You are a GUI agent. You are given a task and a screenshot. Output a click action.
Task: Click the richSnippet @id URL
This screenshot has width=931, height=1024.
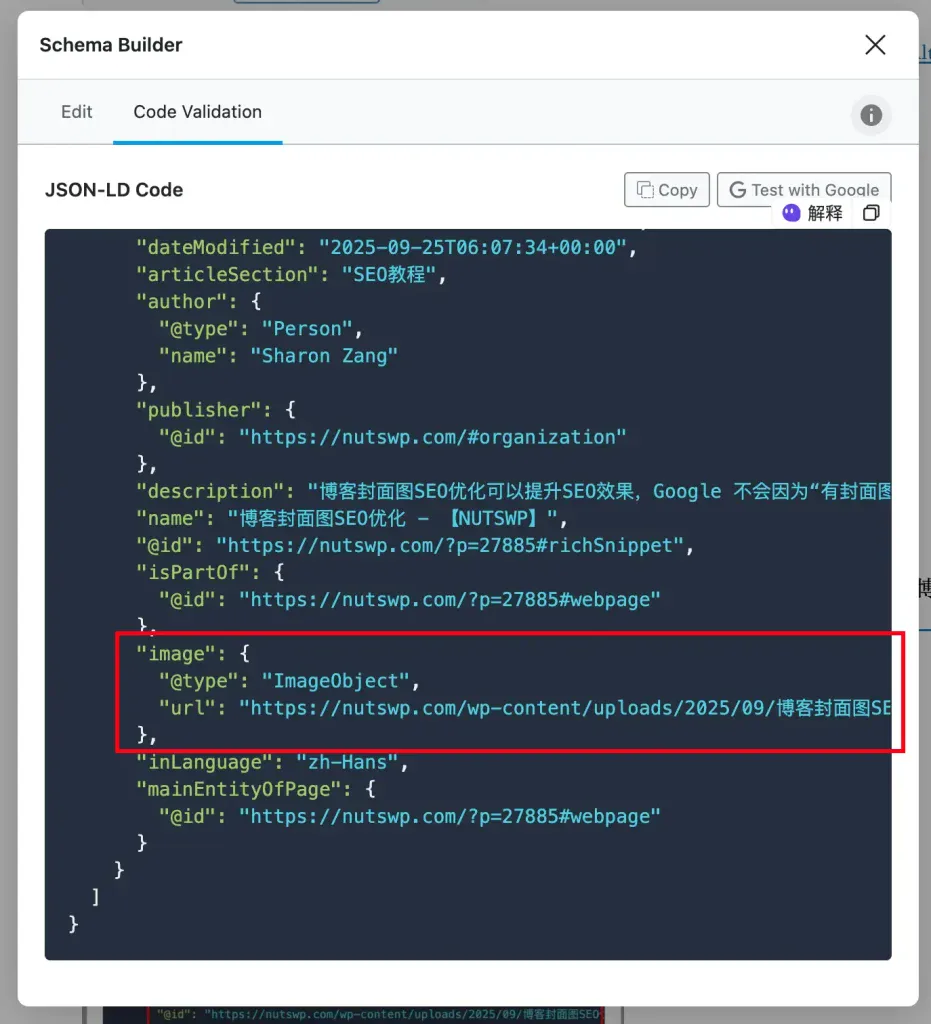(455, 545)
